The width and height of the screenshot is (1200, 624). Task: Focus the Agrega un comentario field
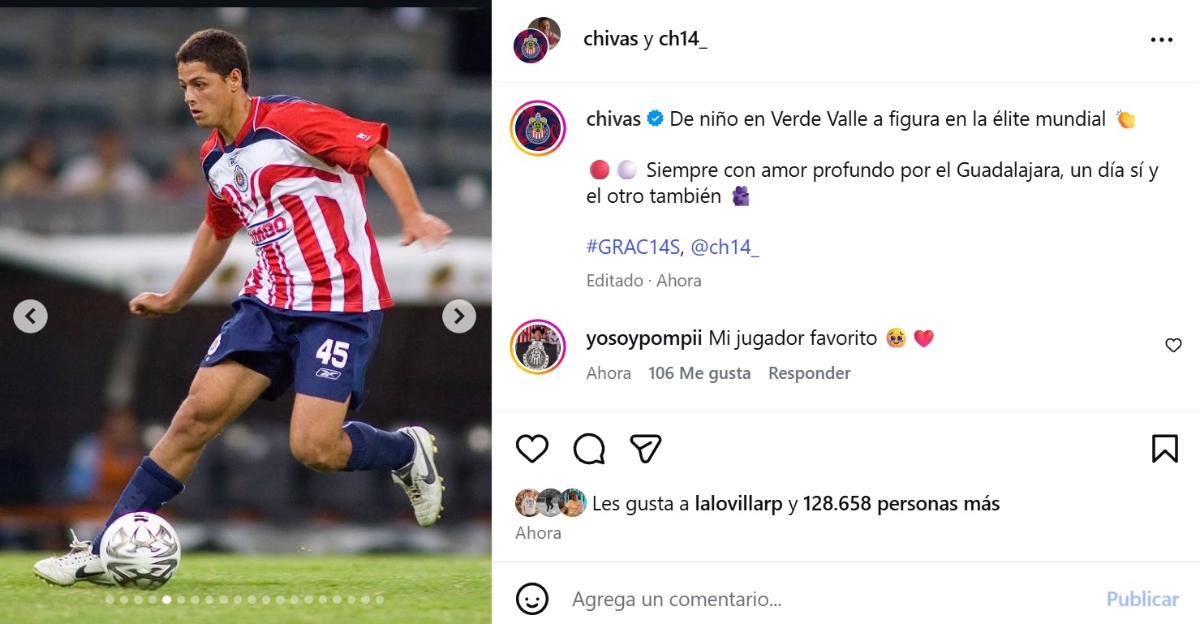pyautogui.click(x=830, y=599)
